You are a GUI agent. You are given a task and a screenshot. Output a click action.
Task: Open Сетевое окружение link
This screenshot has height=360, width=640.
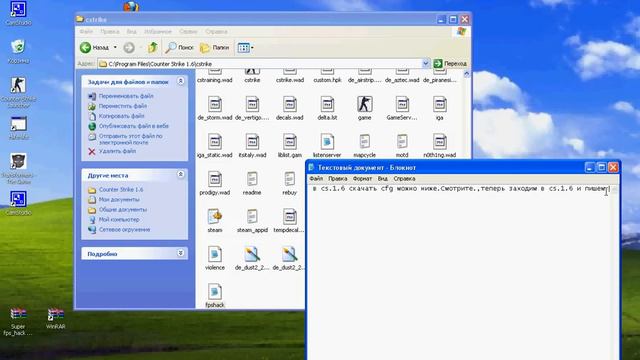pos(124,230)
